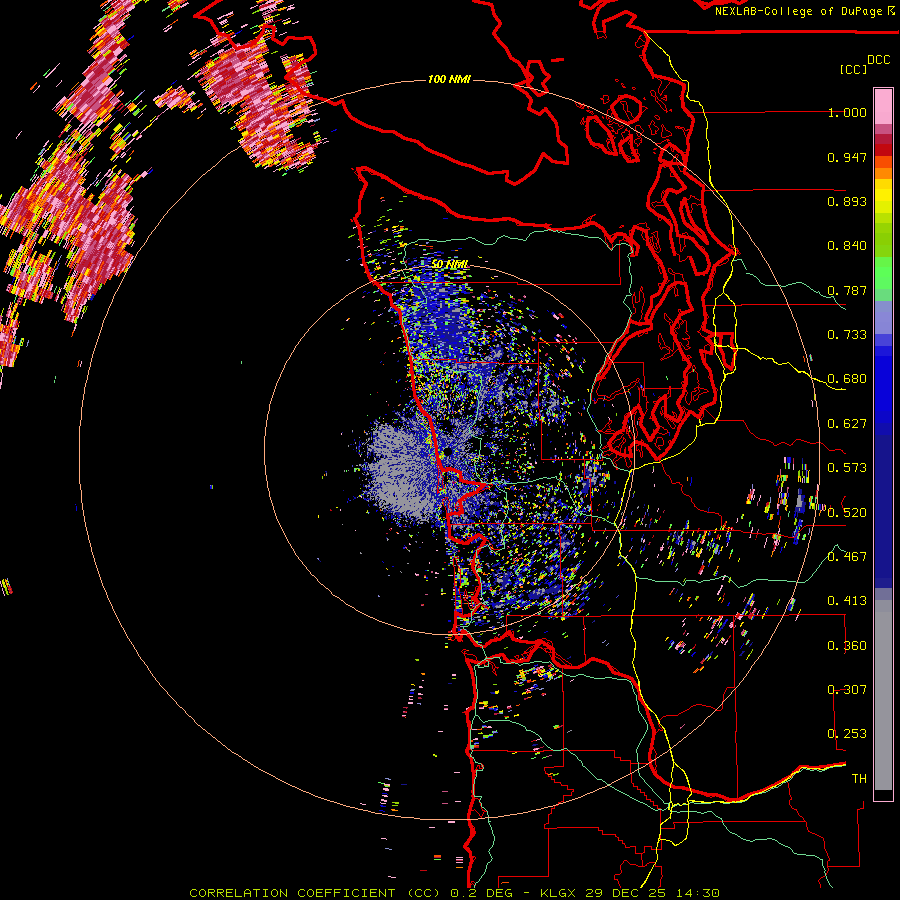The image size is (900, 900).
Task: Pick the bright green color bar segment
Action: 883,273
